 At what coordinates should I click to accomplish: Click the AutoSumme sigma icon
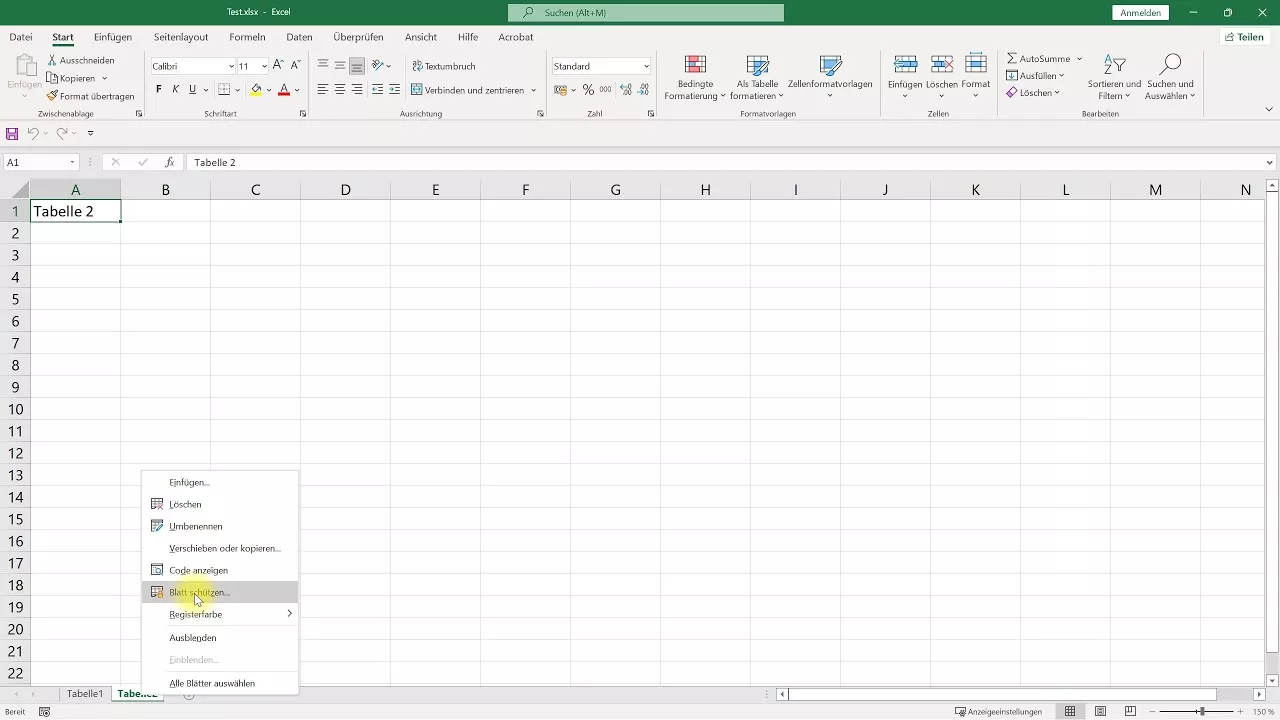pyautogui.click(x=1012, y=59)
